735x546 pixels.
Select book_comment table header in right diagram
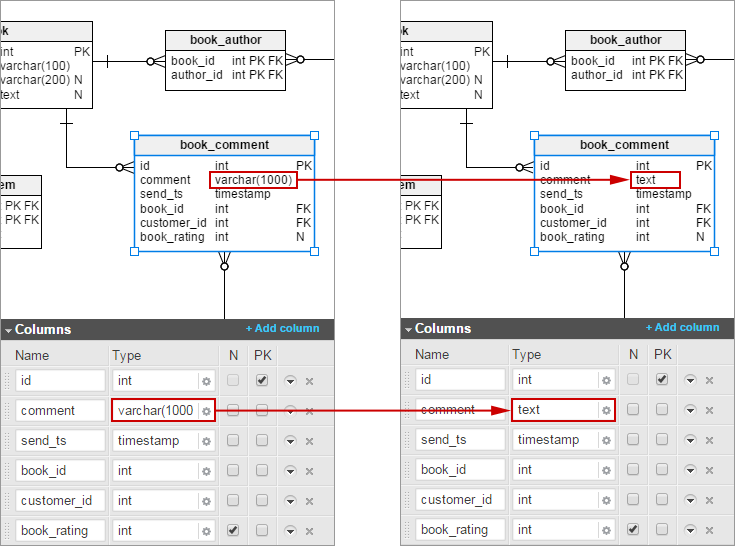click(624, 145)
